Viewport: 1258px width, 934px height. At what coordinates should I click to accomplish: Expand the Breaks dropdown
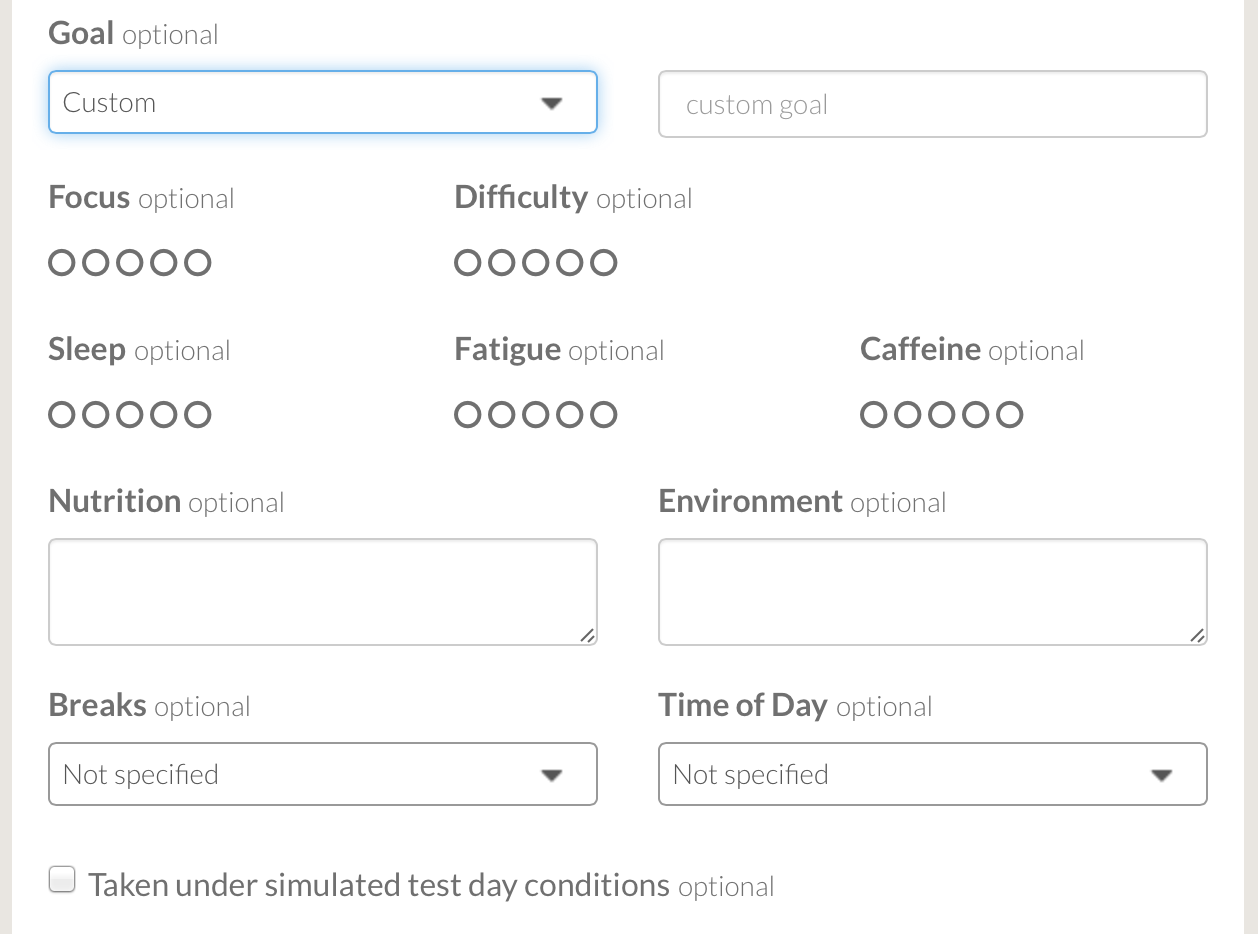click(x=322, y=774)
